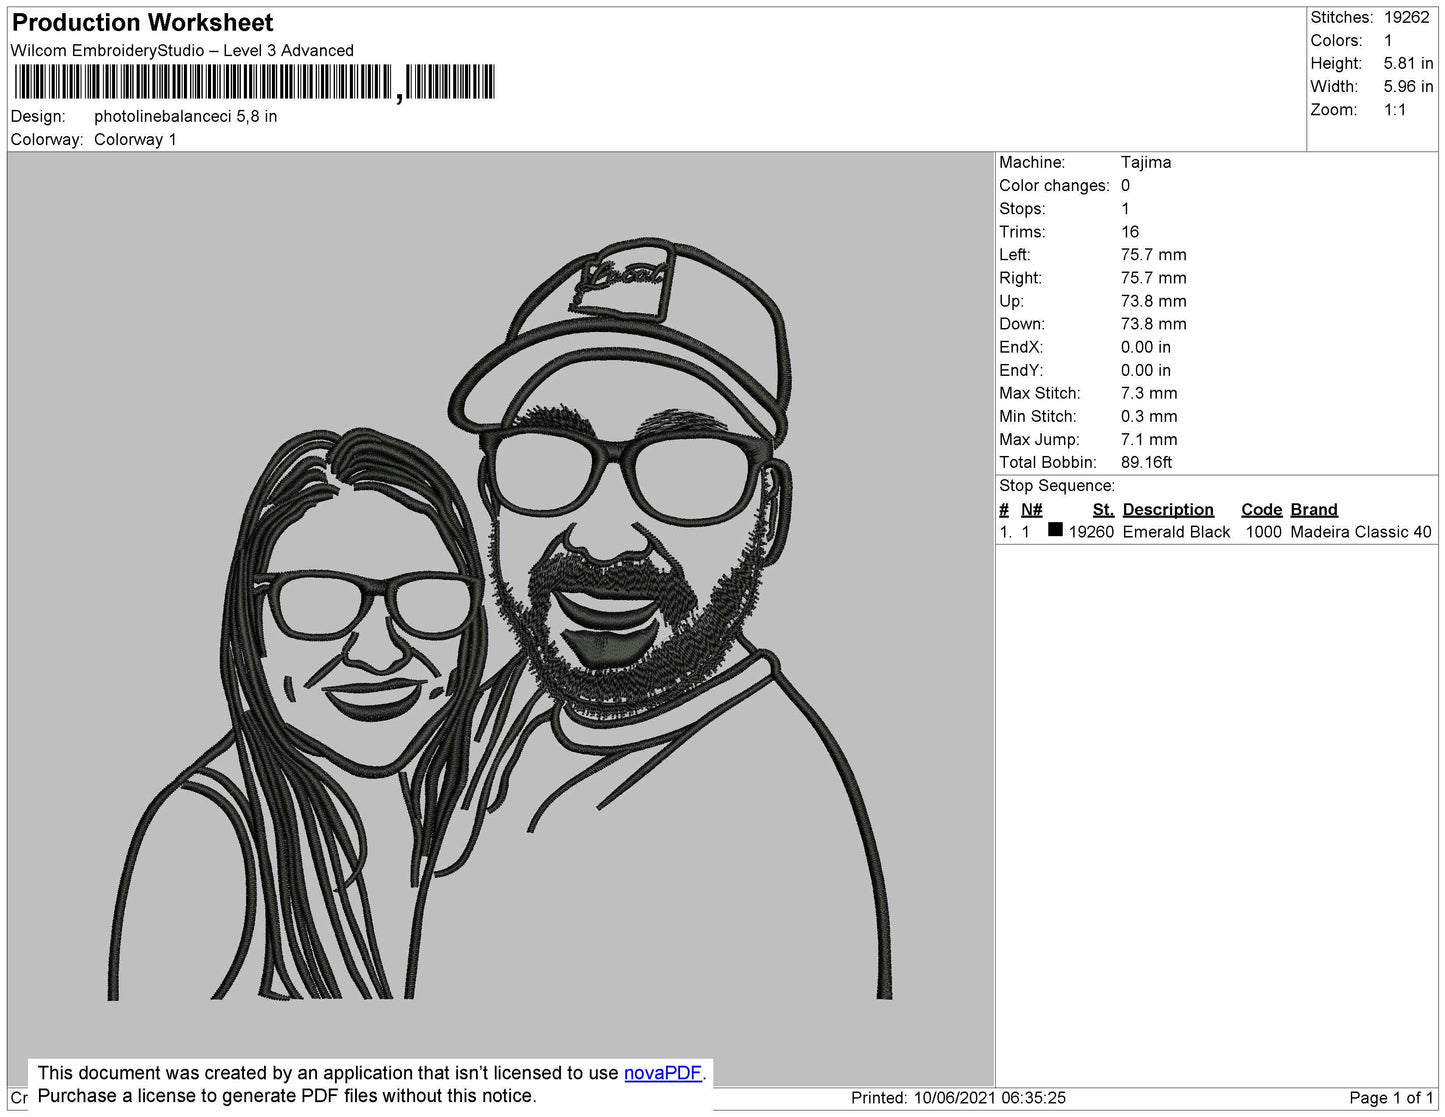This screenshot has width=1445, height=1117.
Task: Select the Stitches value 19262
Action: click(1407, 18)
